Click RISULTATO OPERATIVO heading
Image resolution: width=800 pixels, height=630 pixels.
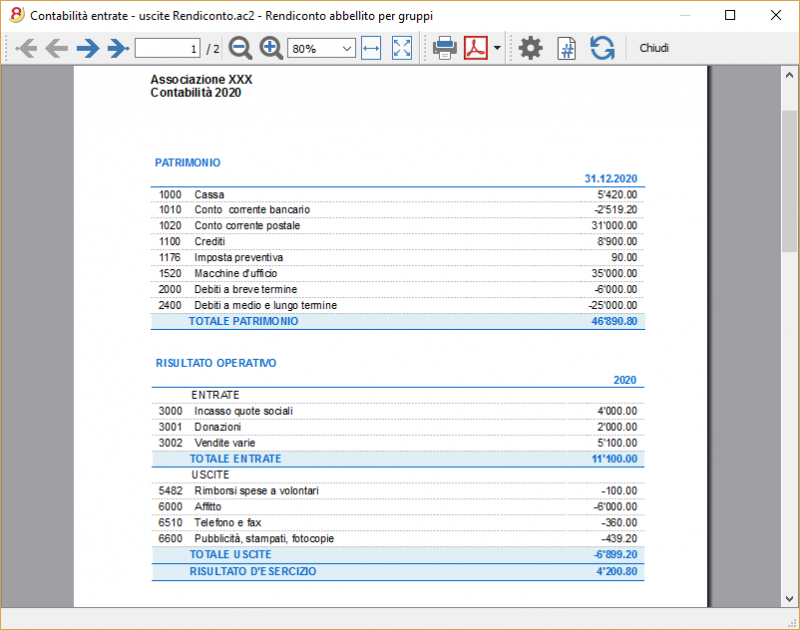216,363
